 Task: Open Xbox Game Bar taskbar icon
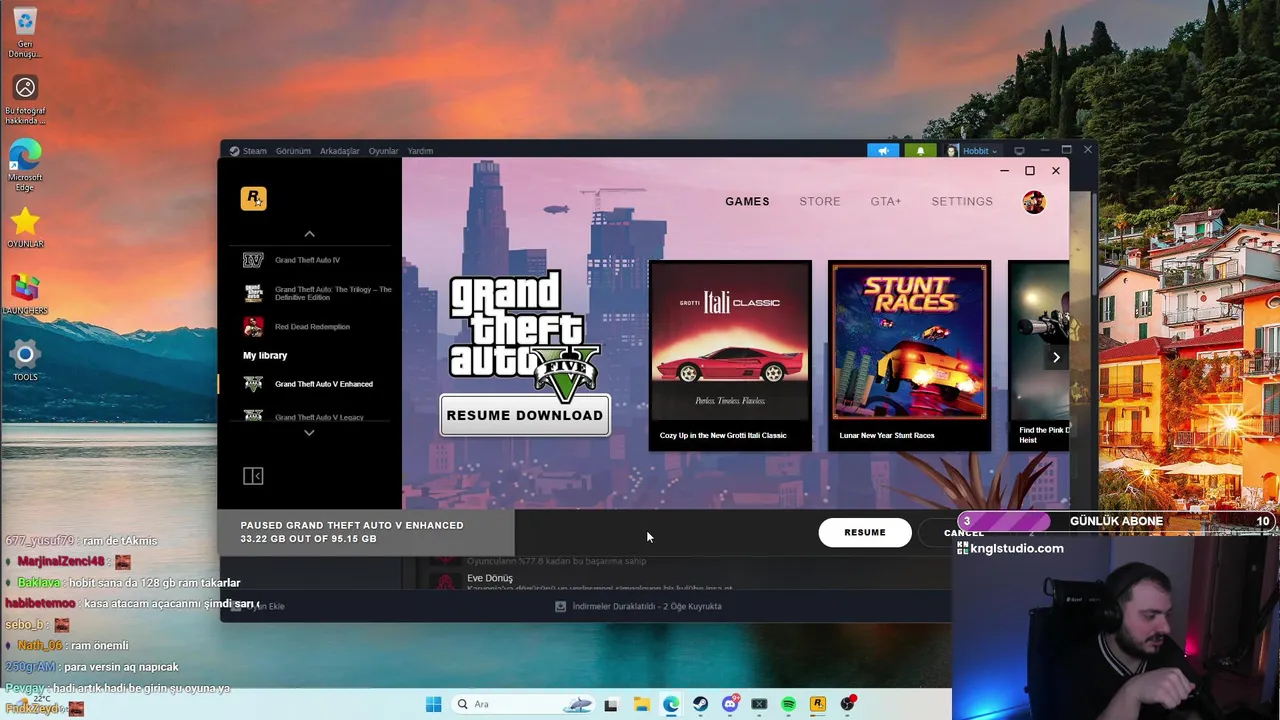coord(759,704)
